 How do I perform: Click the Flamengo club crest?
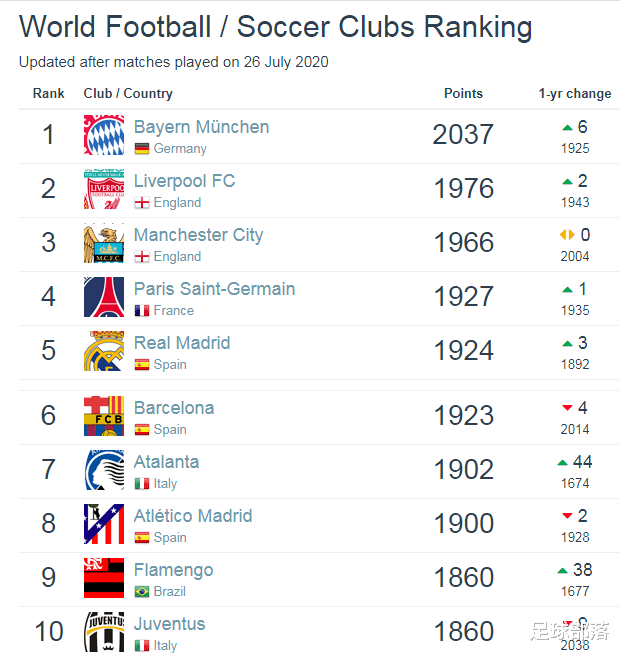pos(104,578)
